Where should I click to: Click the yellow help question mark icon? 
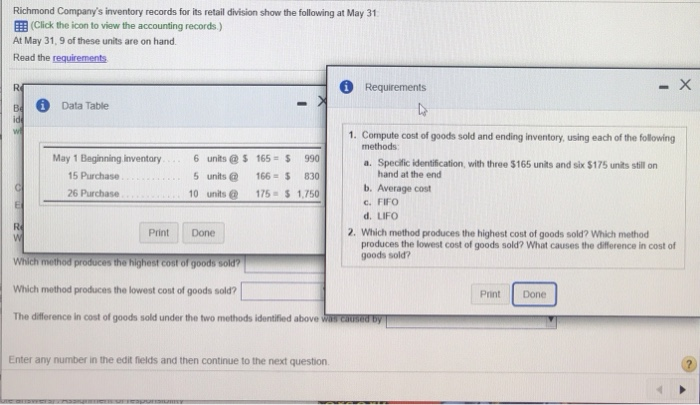(688, 364)
